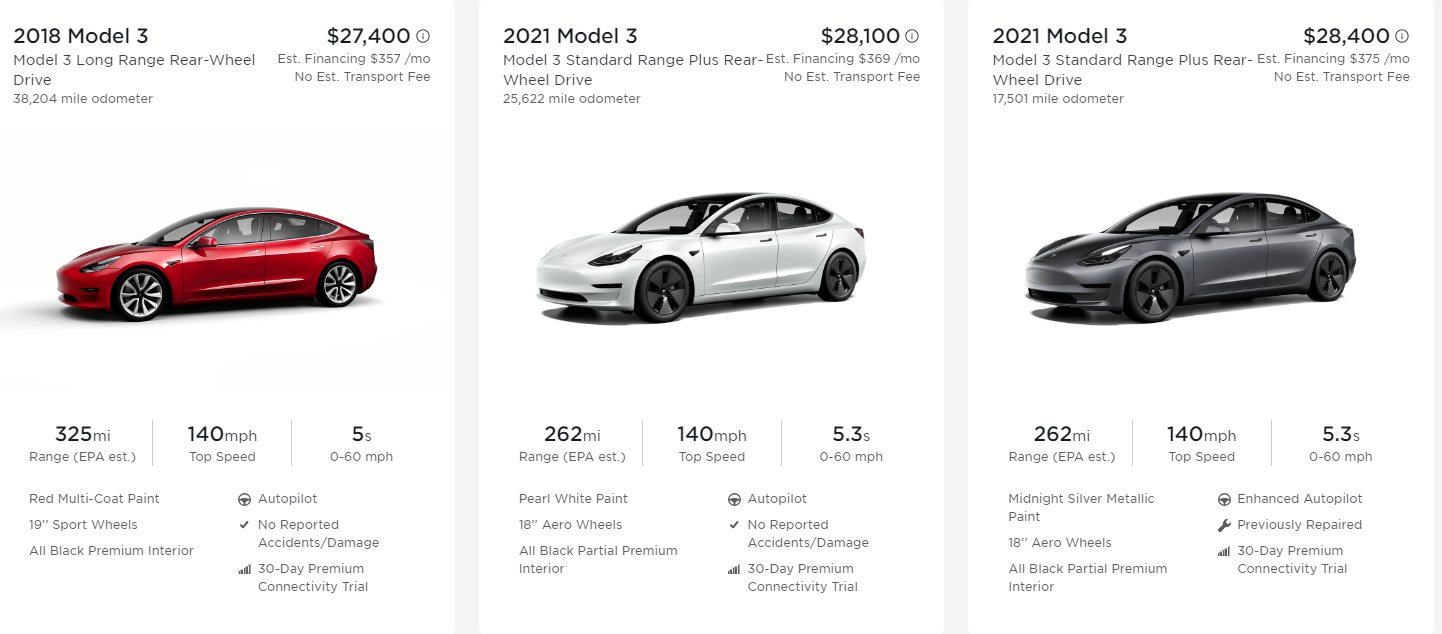Click checkmark icon on 2018 Model 3 card
1442x634 pixels.
click(245, 525)
